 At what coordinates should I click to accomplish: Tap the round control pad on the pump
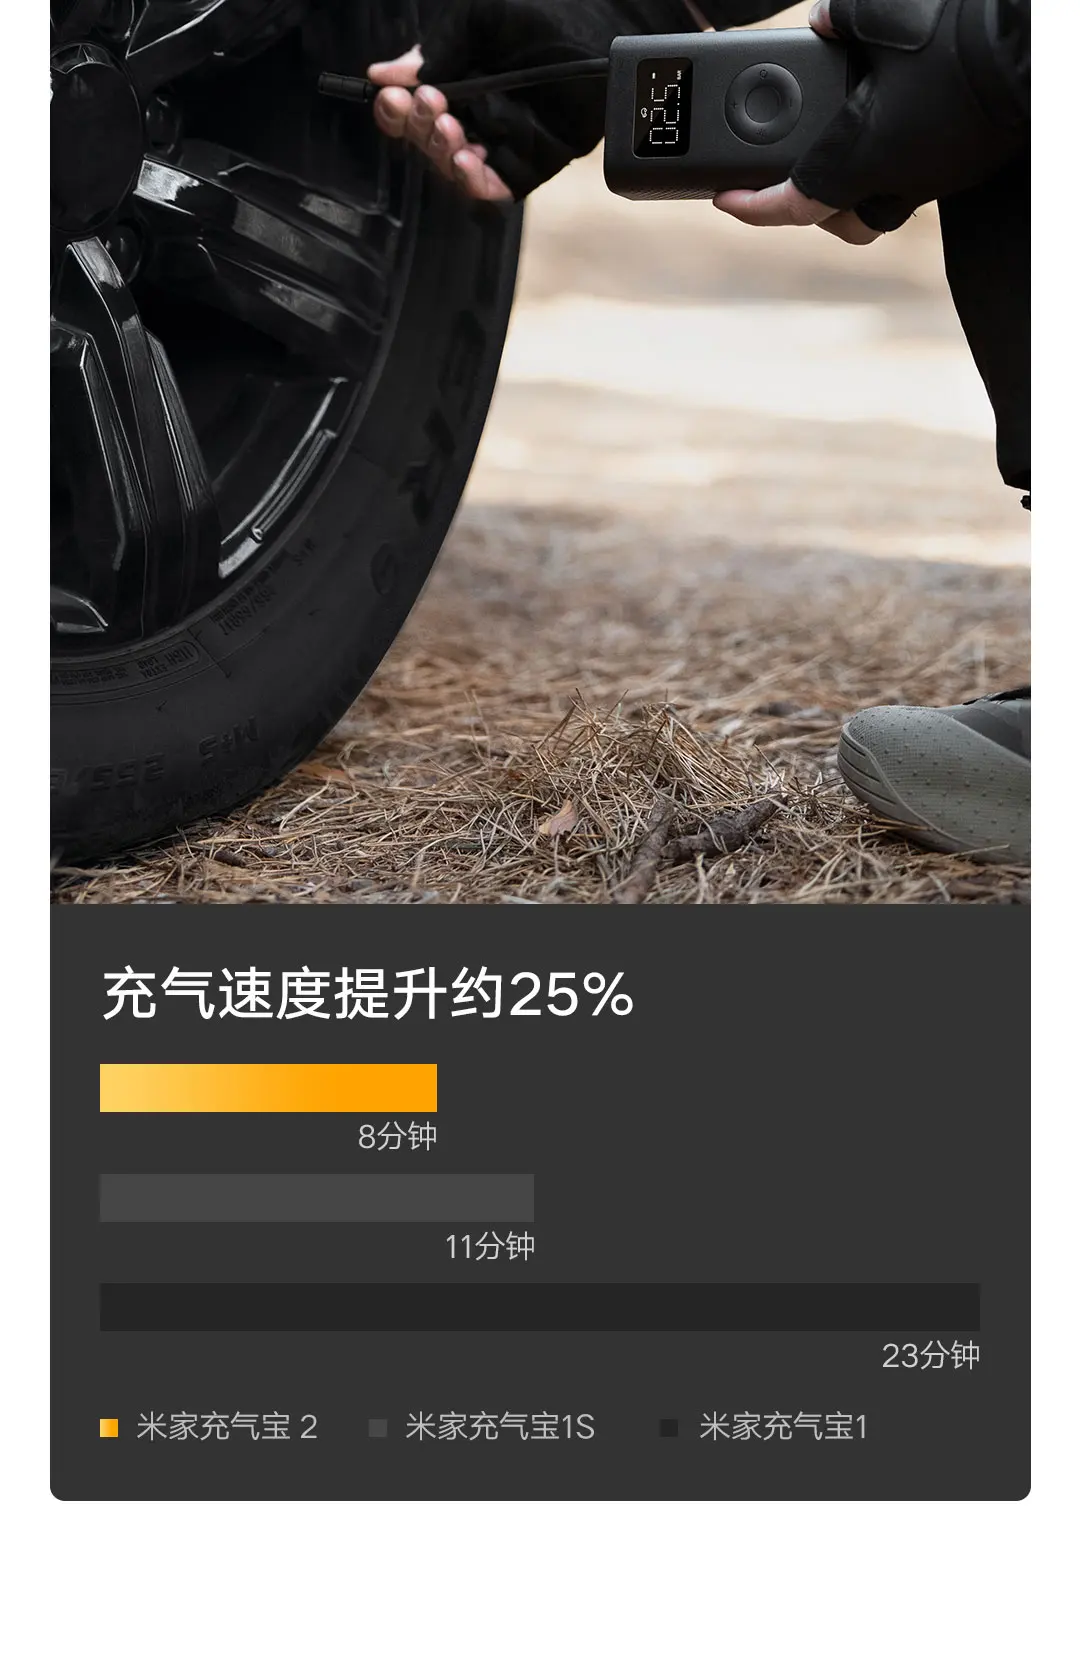click(x=762, y=103)
